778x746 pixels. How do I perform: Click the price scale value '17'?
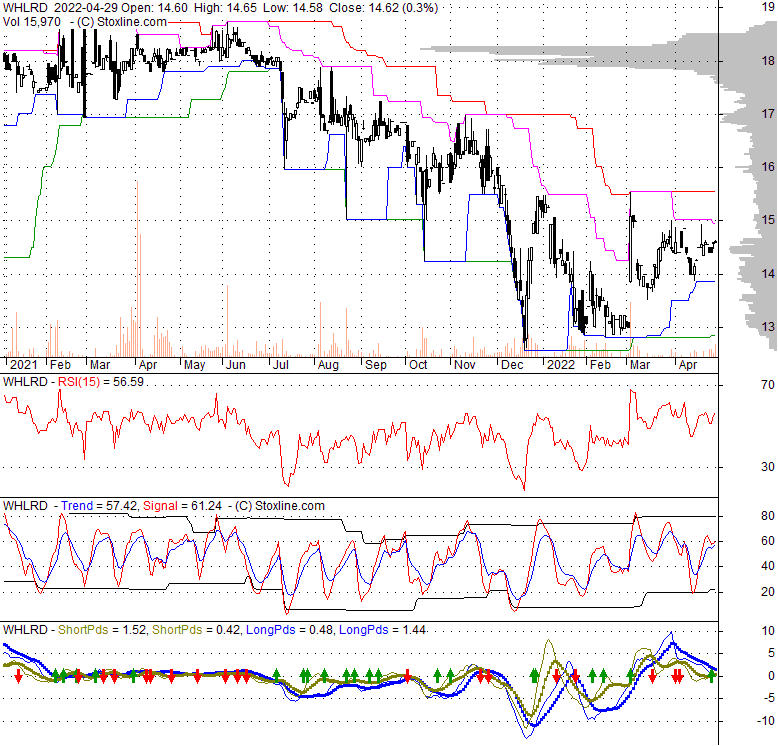point(768,114)
